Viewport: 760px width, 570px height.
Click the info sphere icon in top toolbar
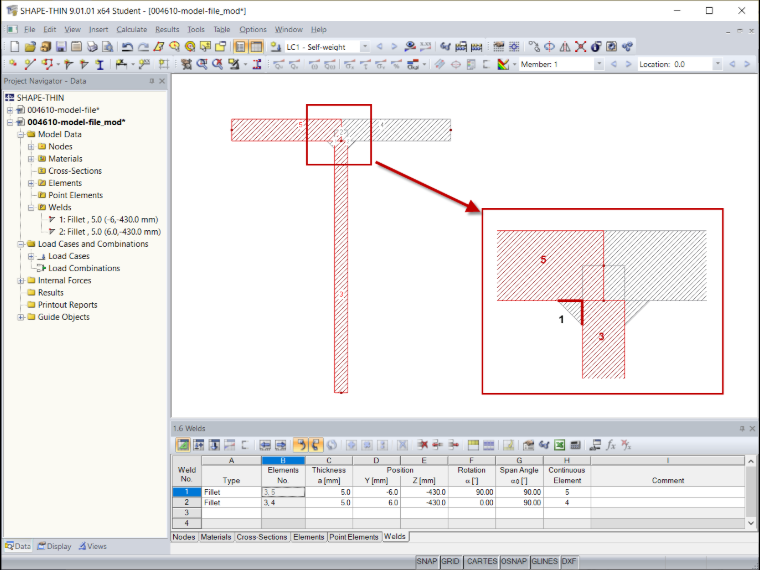(596, 47)
